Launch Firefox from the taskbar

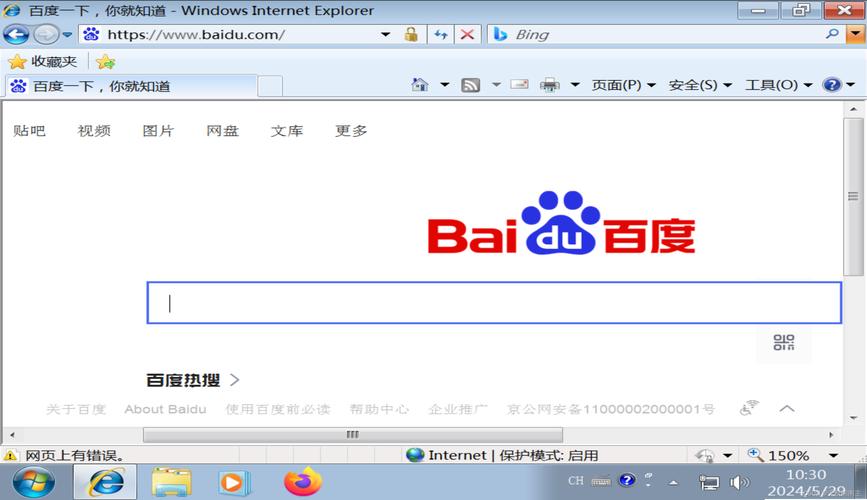[x=303, y=482]
